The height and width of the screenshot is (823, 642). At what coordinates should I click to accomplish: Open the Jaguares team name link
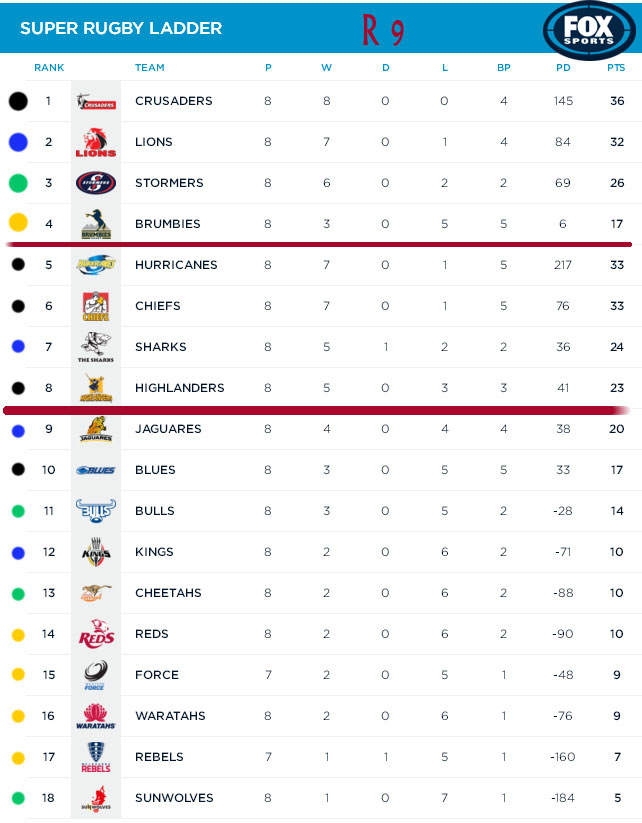point(168,429)
